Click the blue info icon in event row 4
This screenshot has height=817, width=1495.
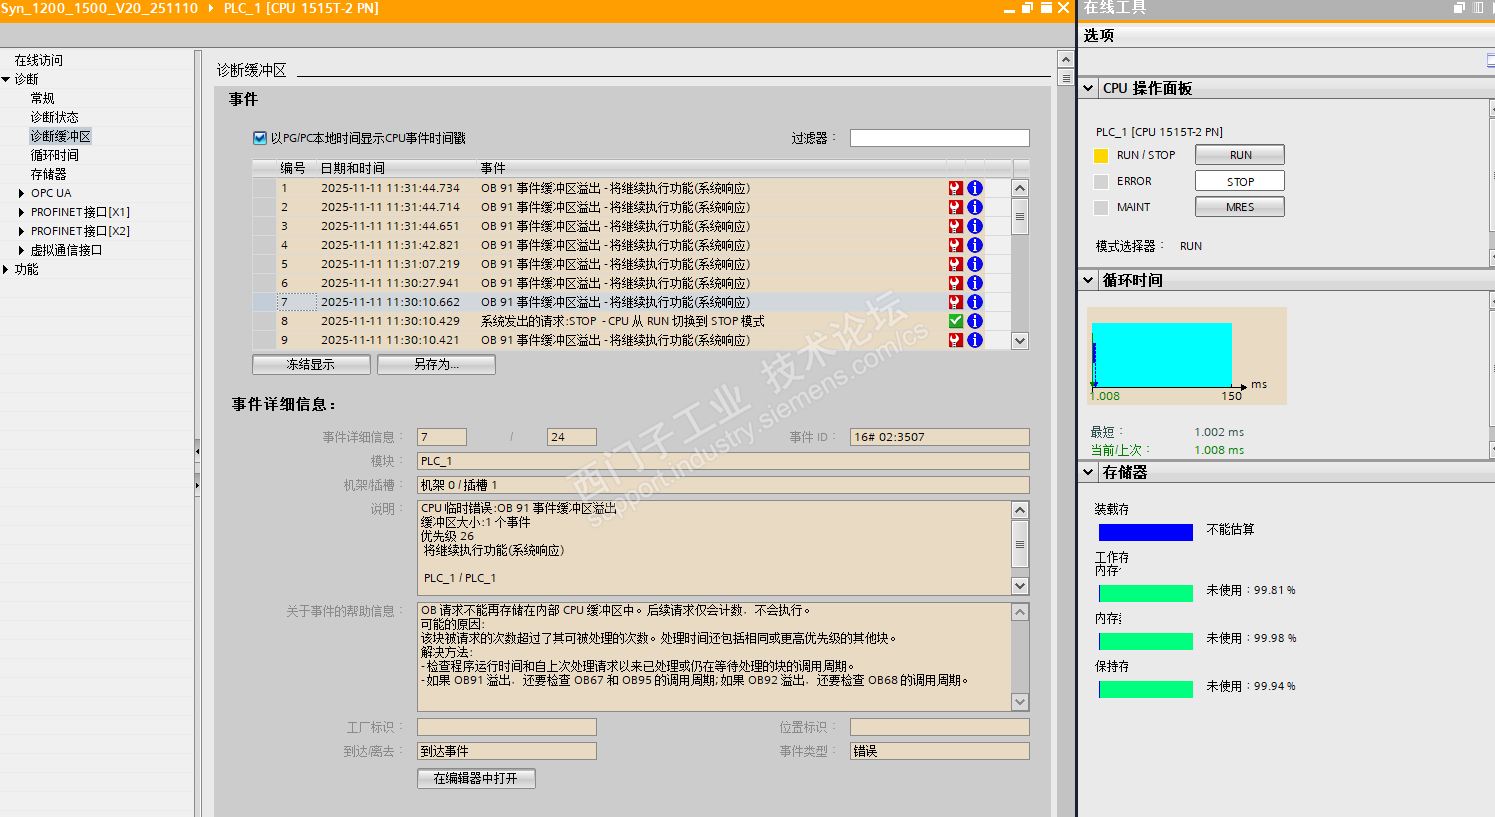(975, 245)
